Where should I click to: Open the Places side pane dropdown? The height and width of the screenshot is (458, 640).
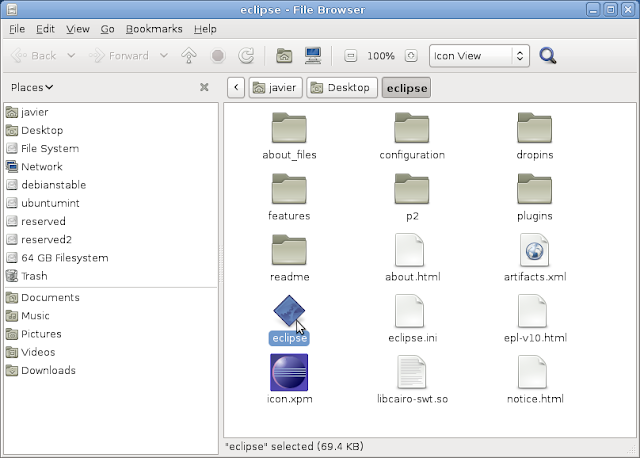(32, 87)
